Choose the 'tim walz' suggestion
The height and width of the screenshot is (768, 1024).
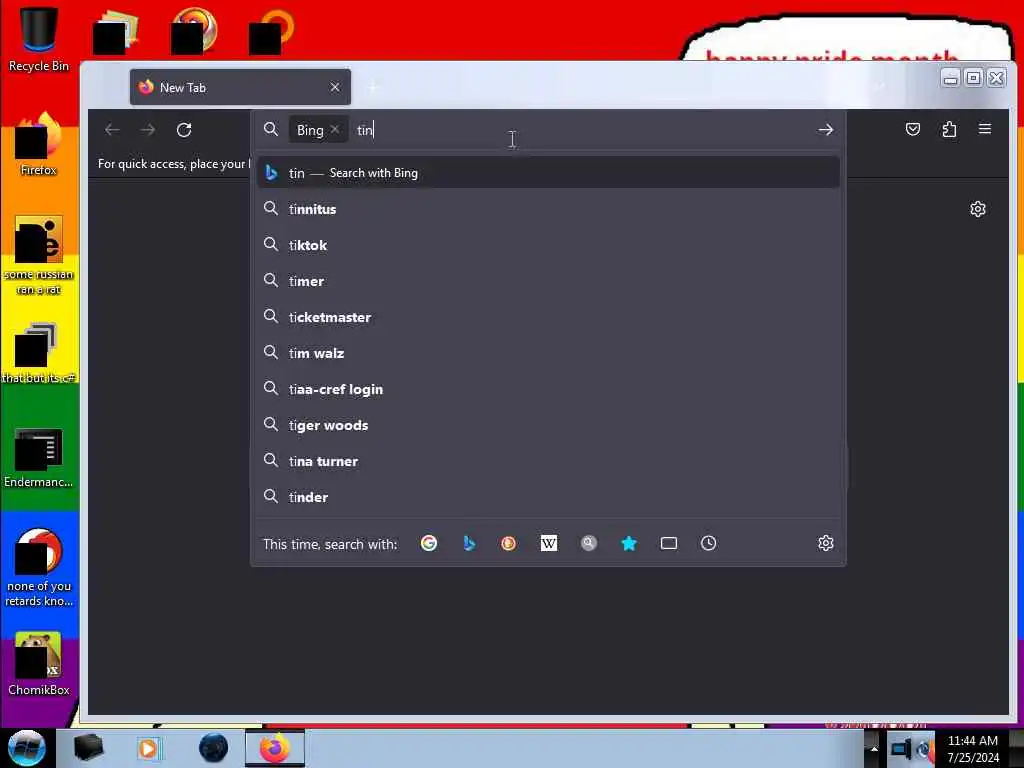[x=549, y=353]
